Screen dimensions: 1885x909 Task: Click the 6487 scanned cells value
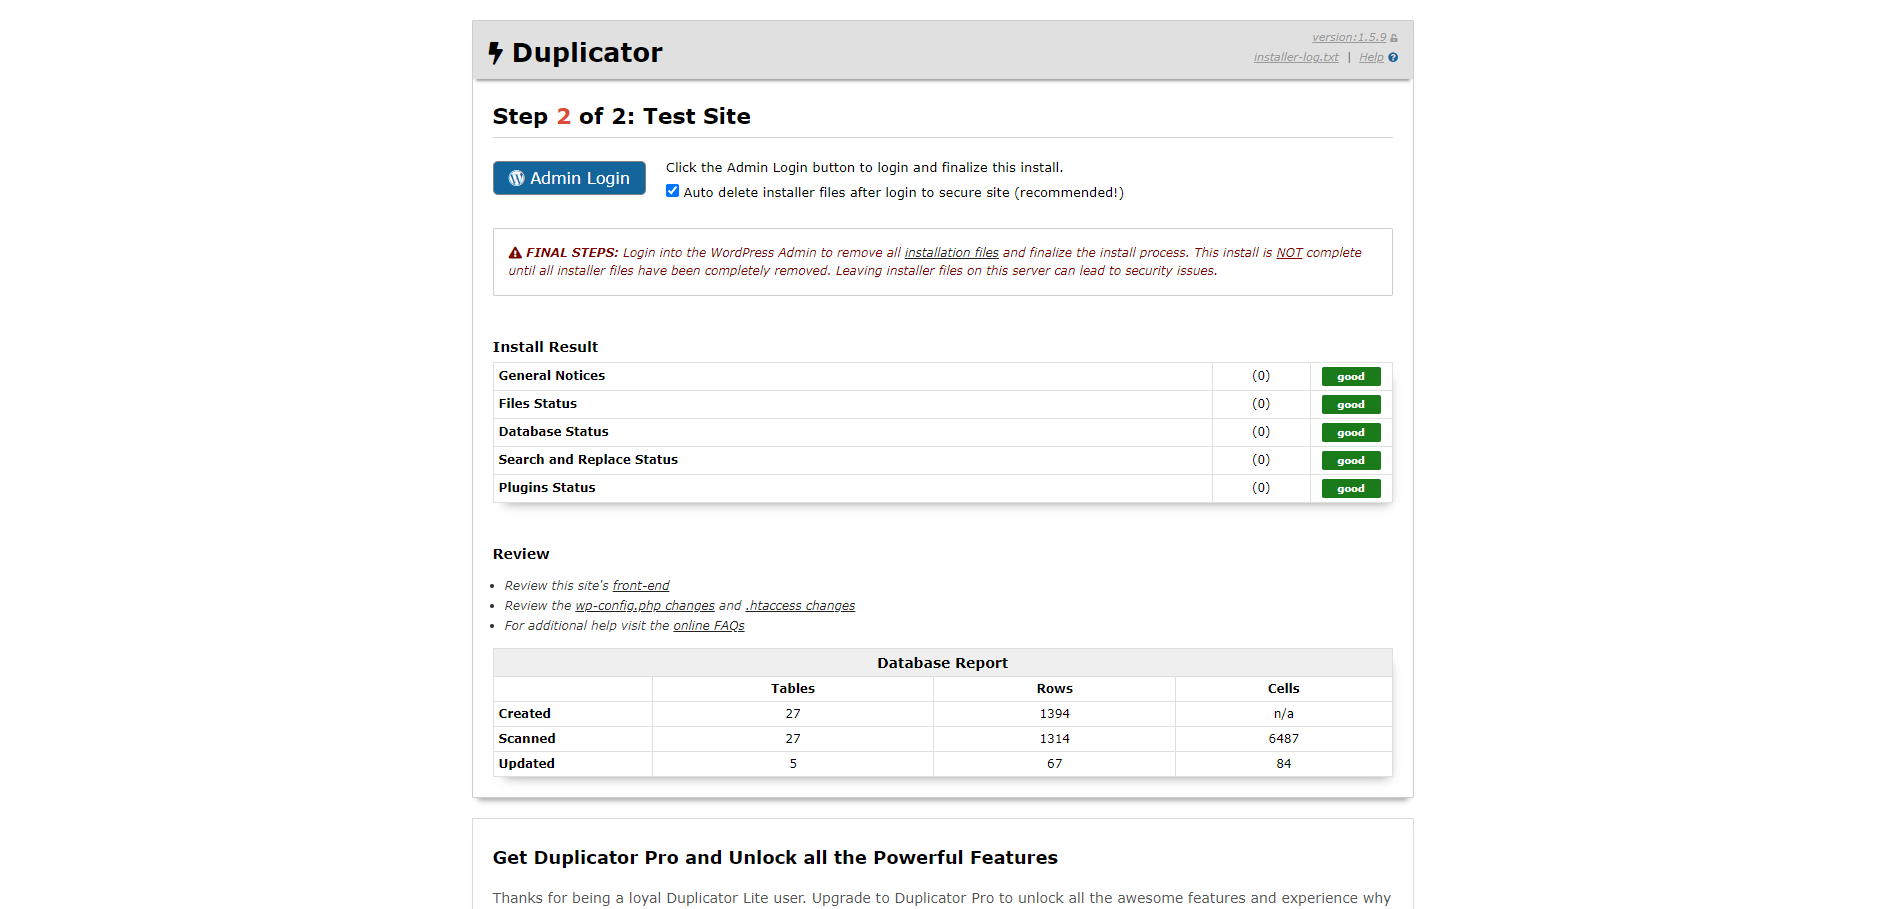pyautogui.click(x=1284, y=739)
